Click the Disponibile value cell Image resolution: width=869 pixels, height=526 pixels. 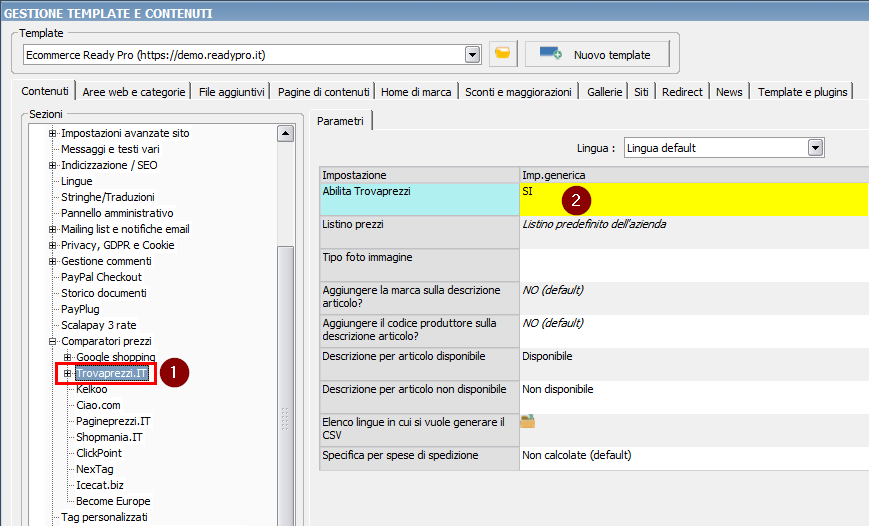point(694,364)
